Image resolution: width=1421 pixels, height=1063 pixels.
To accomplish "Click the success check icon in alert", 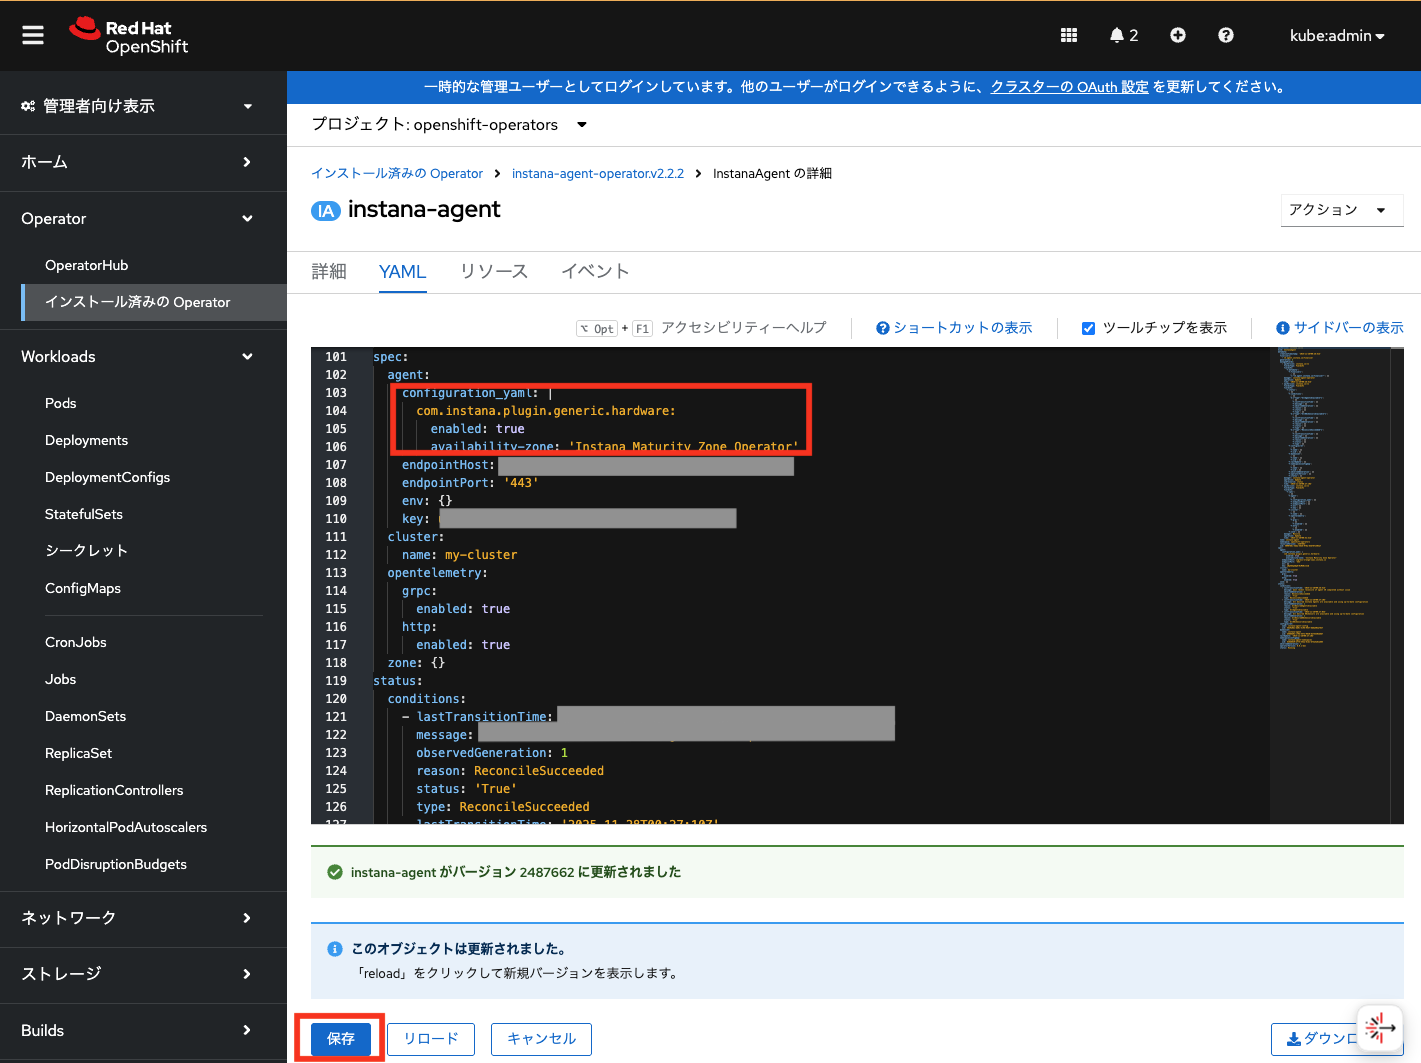I will (335, 872).
